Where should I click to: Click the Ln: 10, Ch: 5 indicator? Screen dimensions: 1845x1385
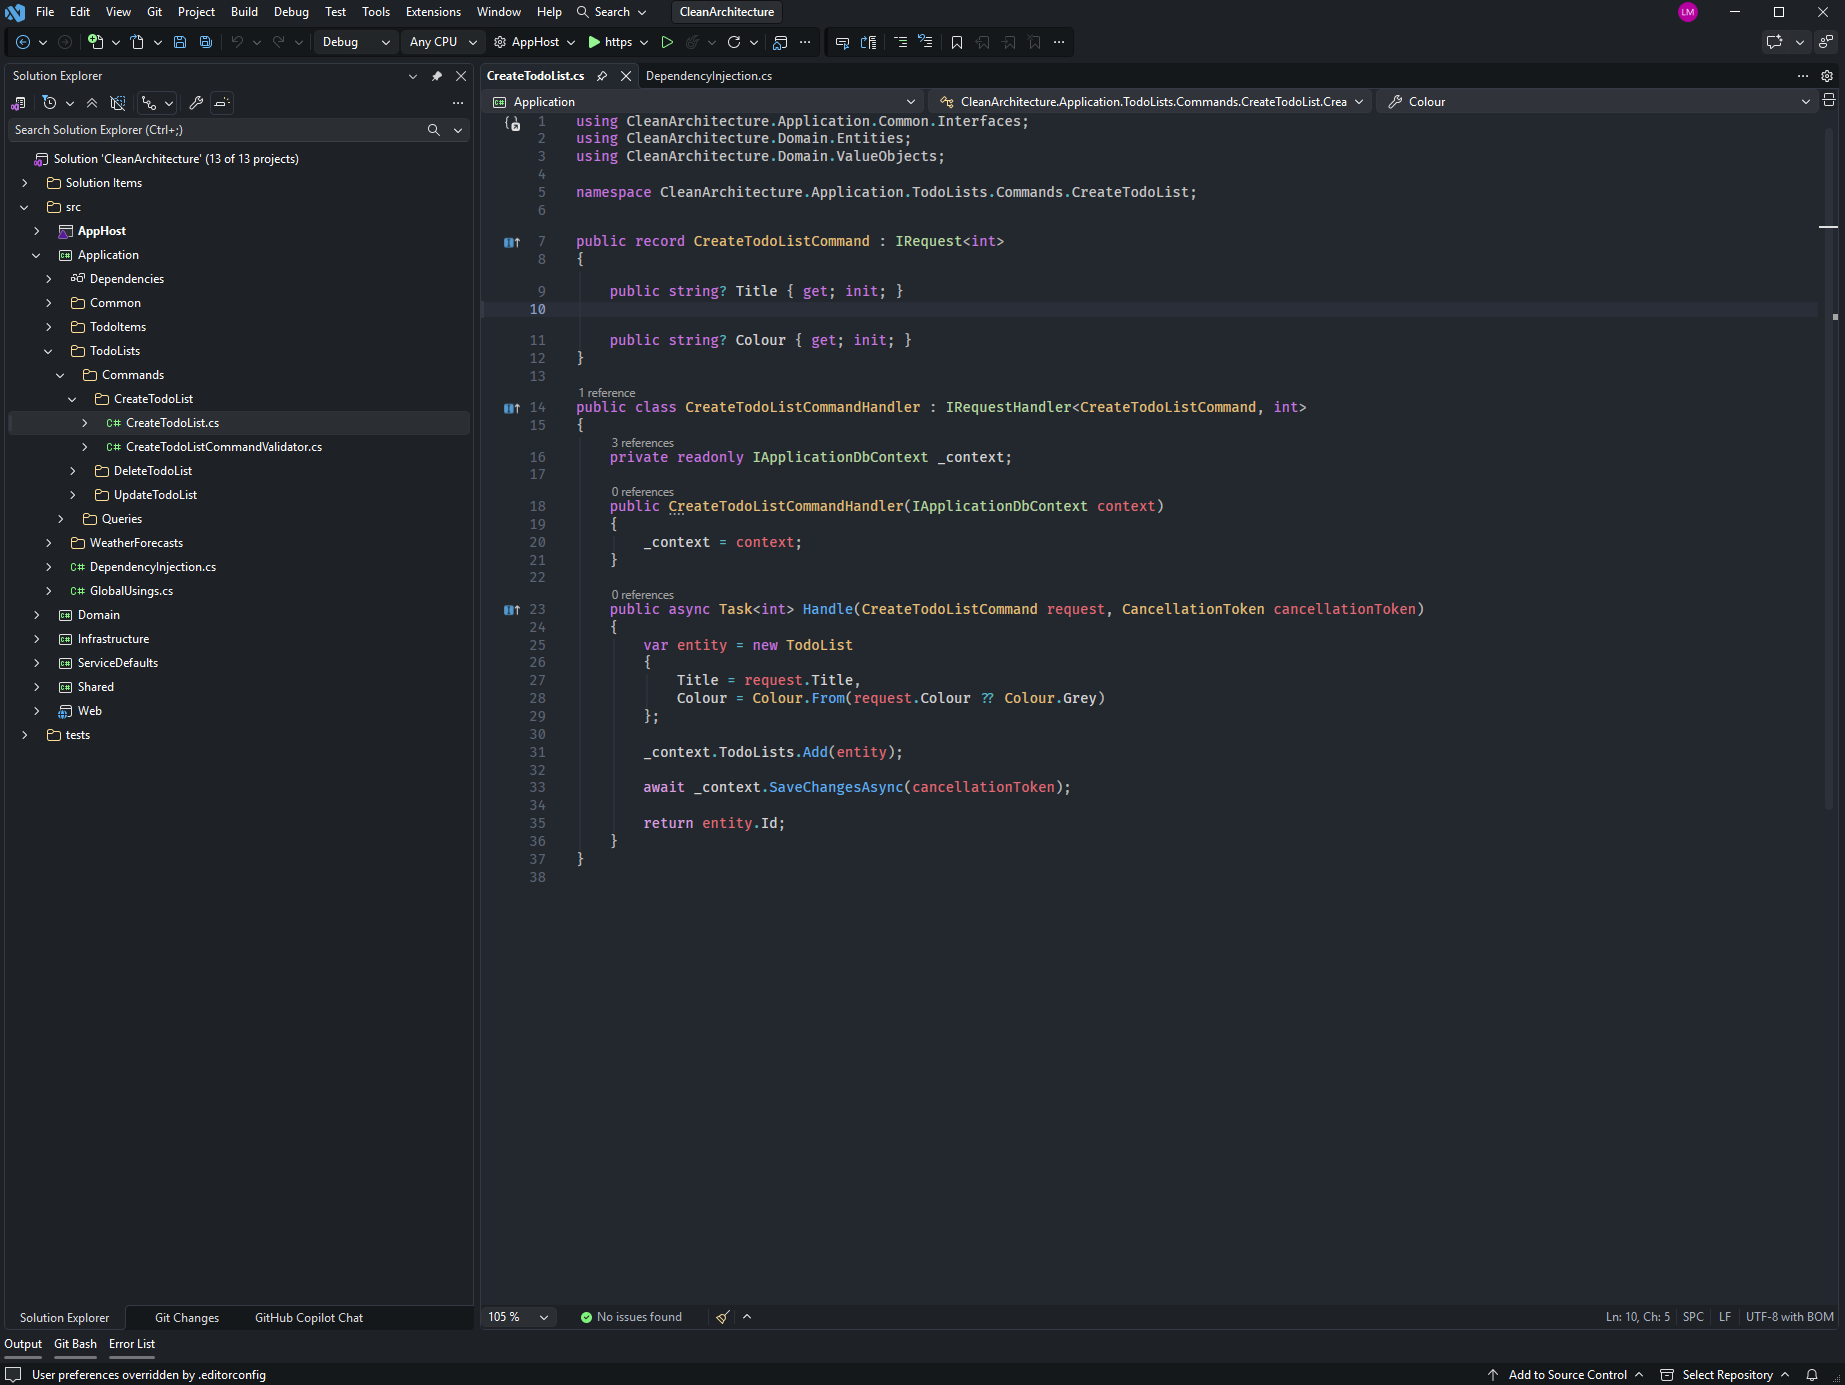pyautogui.click(x=1638, y=1317)
